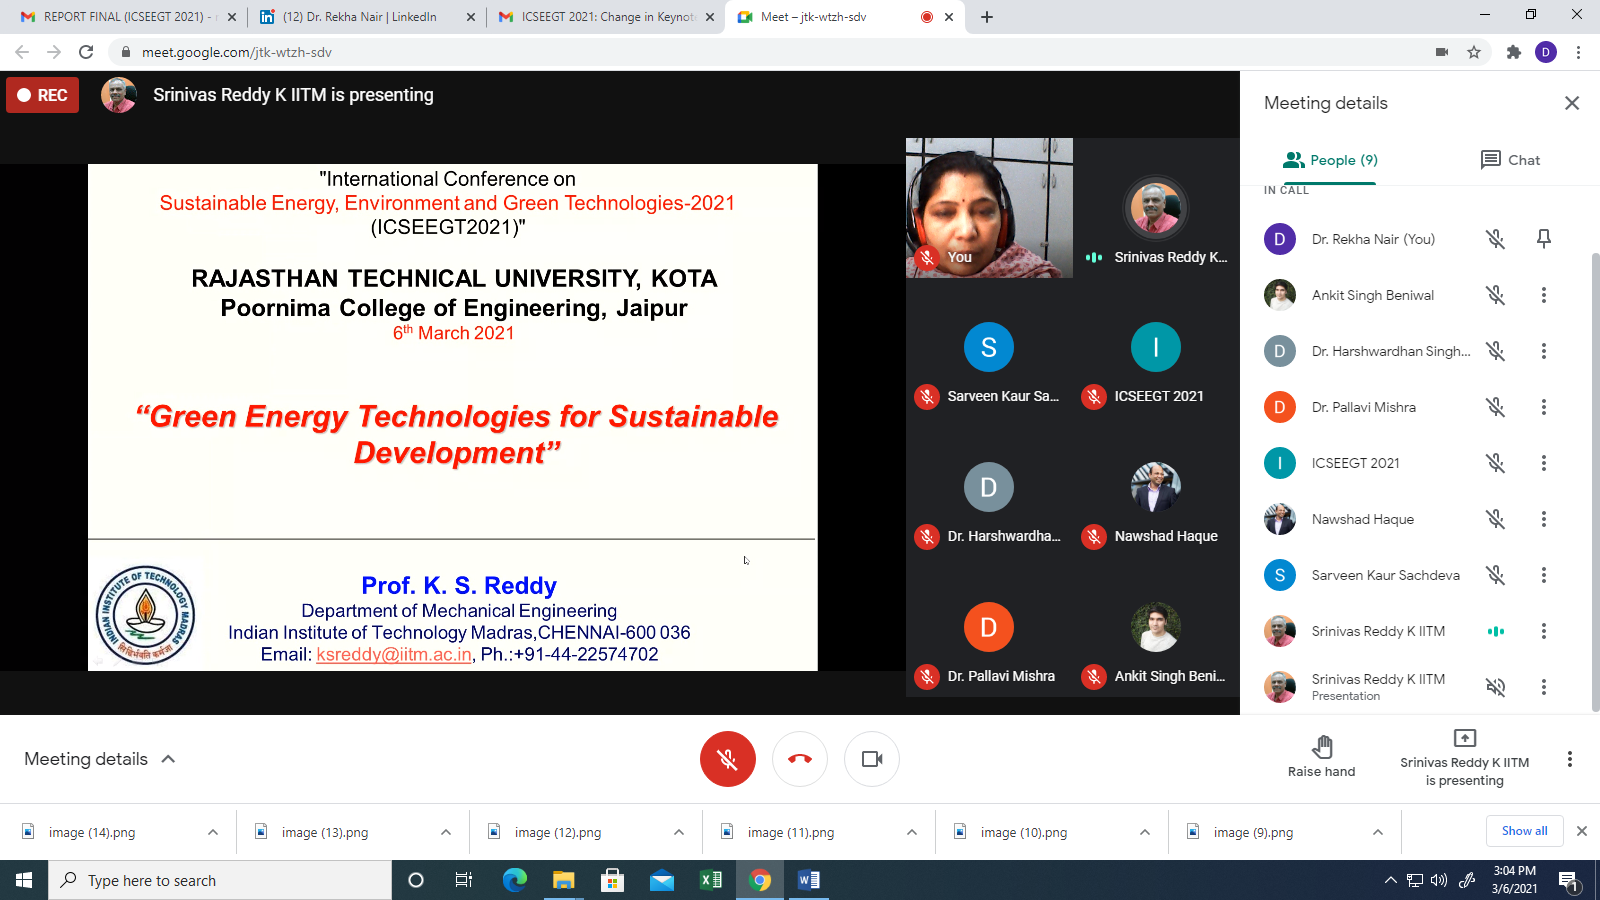Image resolution: width=1600 pixels, height=900 pixels.
Task: Click the mic icon for Sarveen Kaur Sachdeva
Action: pos(1495,575)
